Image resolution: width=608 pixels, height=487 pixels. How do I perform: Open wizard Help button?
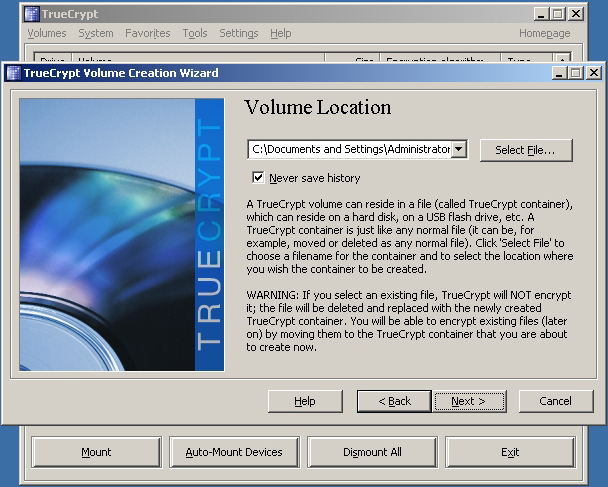tap(305, 401)
